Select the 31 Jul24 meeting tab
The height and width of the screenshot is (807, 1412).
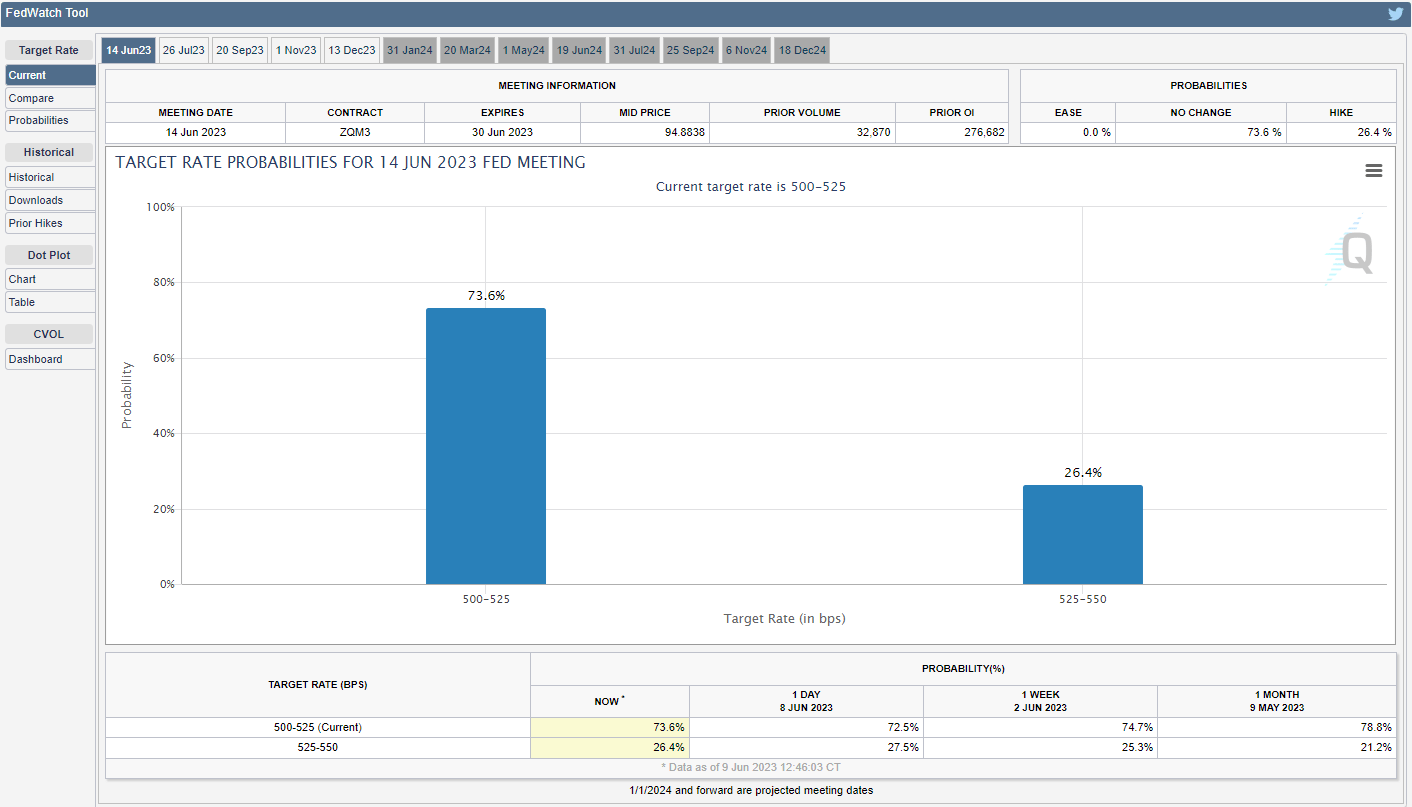pos(635,50)
